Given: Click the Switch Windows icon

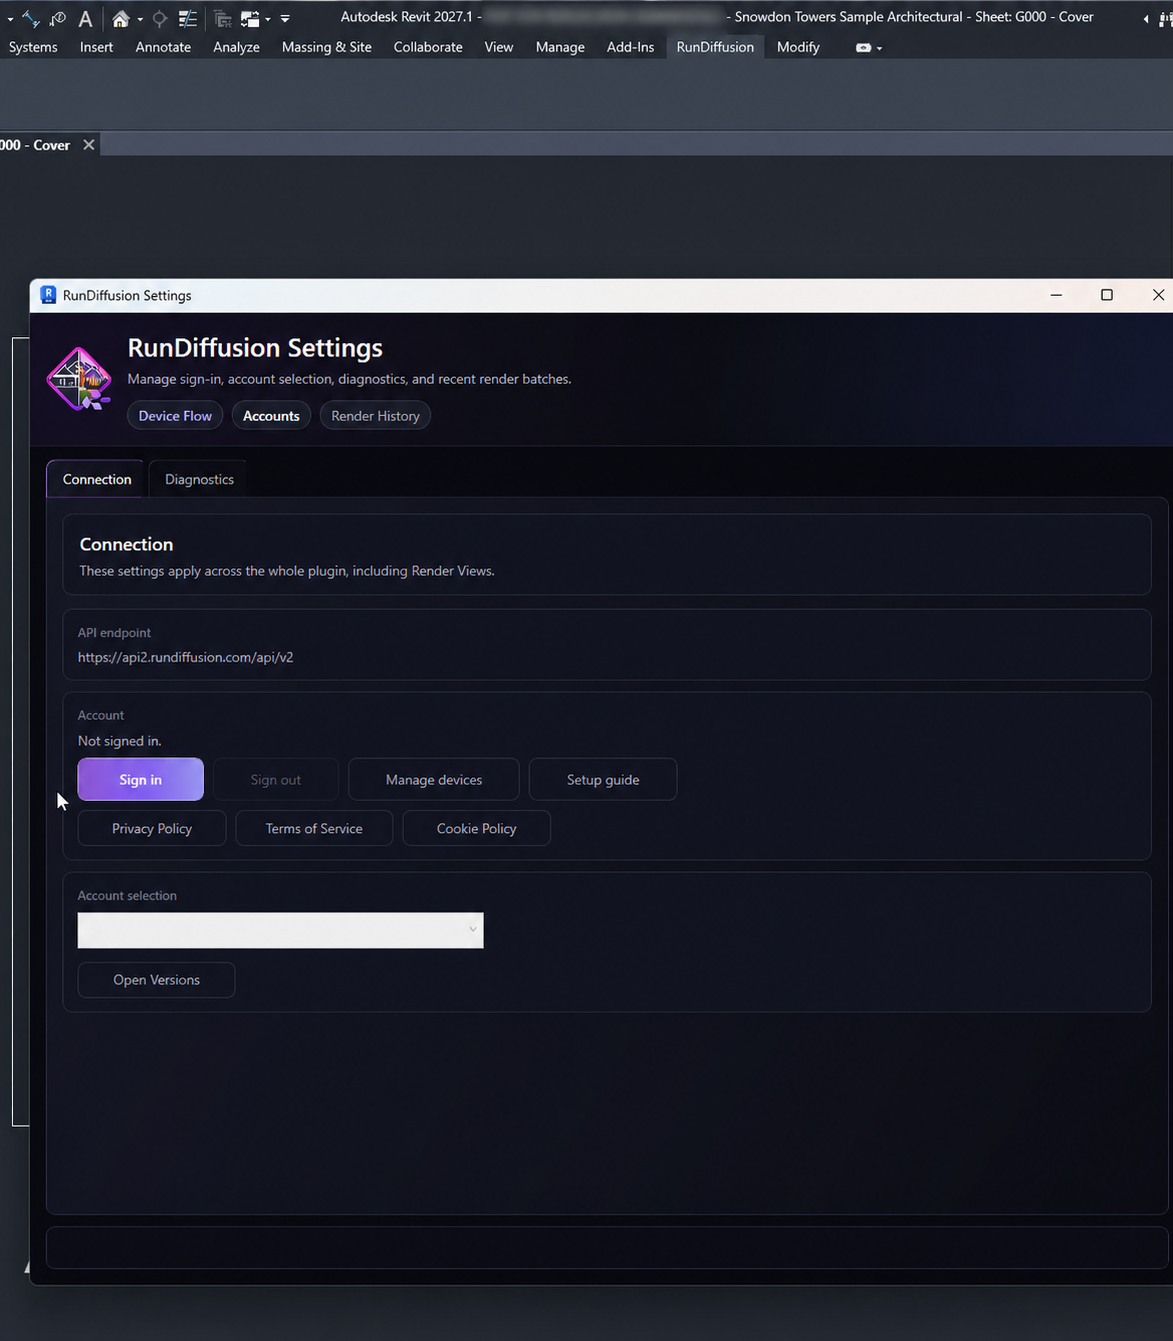Looking at the screenshot, I should pos(250,18).
